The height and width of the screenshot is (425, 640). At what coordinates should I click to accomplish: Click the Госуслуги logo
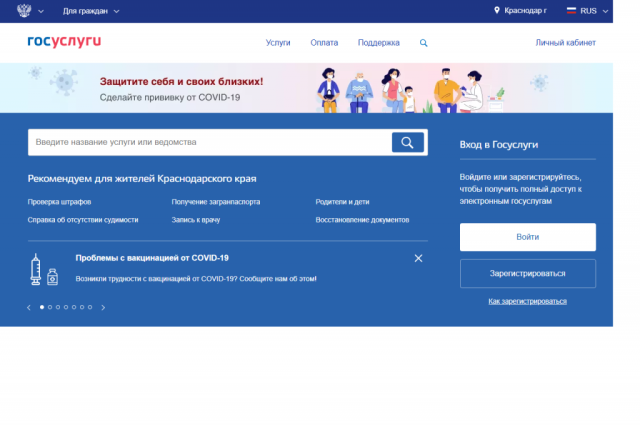[x=64, y=42]
